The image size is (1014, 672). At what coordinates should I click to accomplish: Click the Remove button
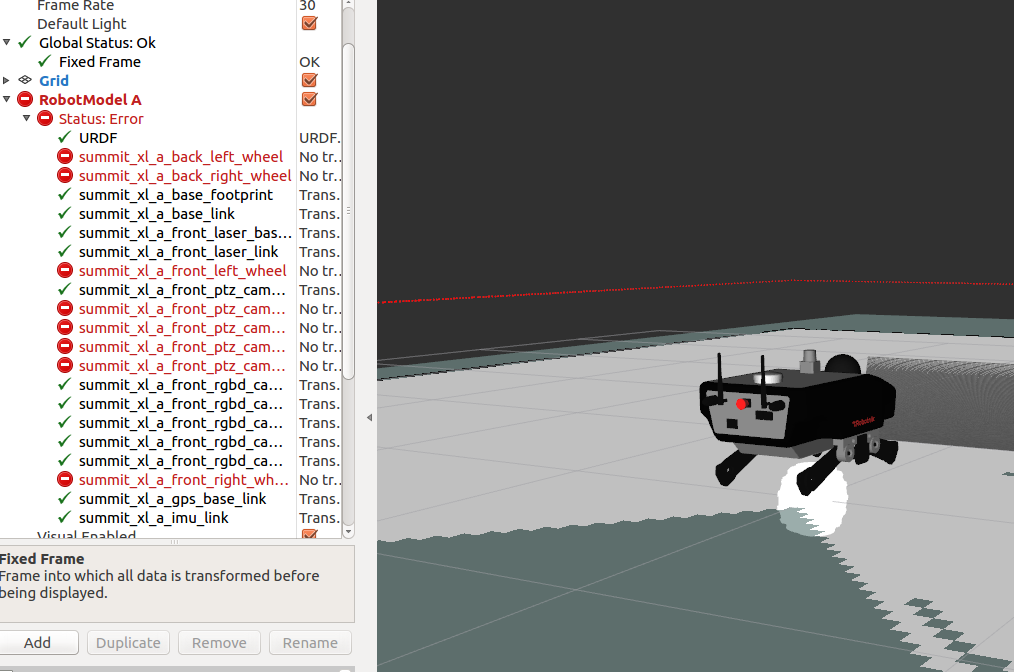218,642
